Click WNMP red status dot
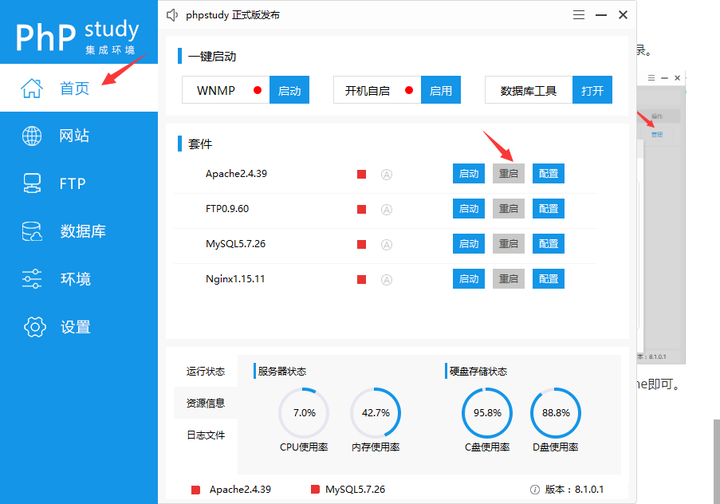 coord(258,90)
